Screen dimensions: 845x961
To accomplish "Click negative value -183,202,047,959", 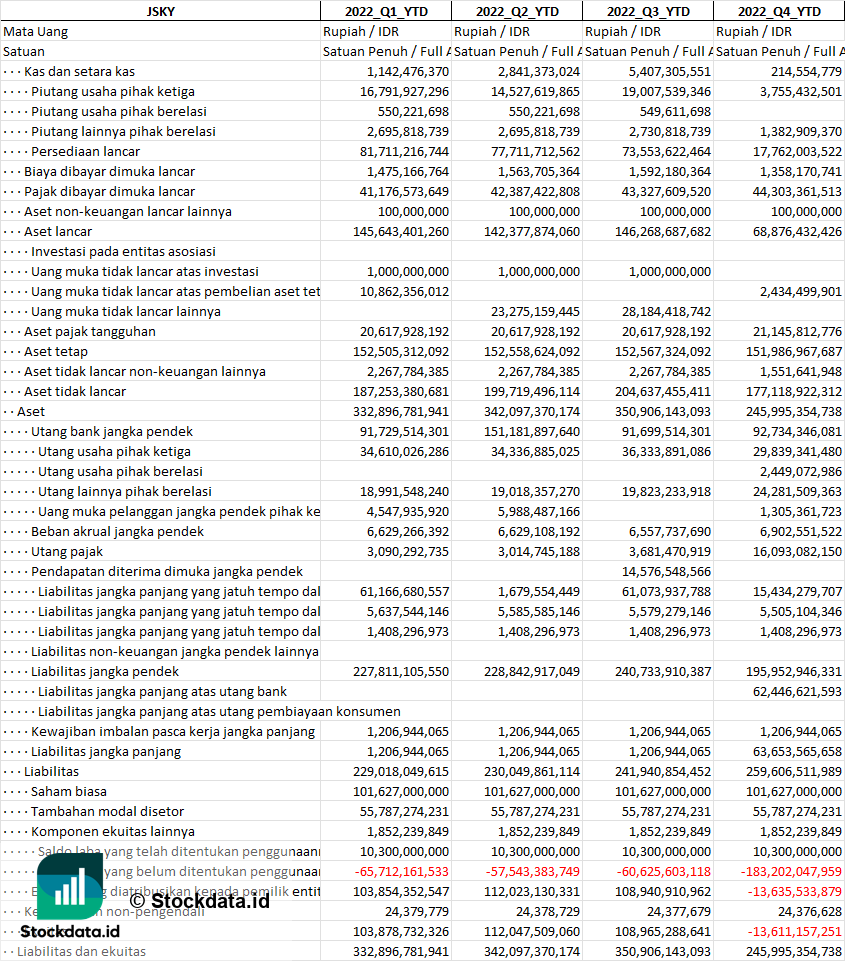I will tap(791, 872).
